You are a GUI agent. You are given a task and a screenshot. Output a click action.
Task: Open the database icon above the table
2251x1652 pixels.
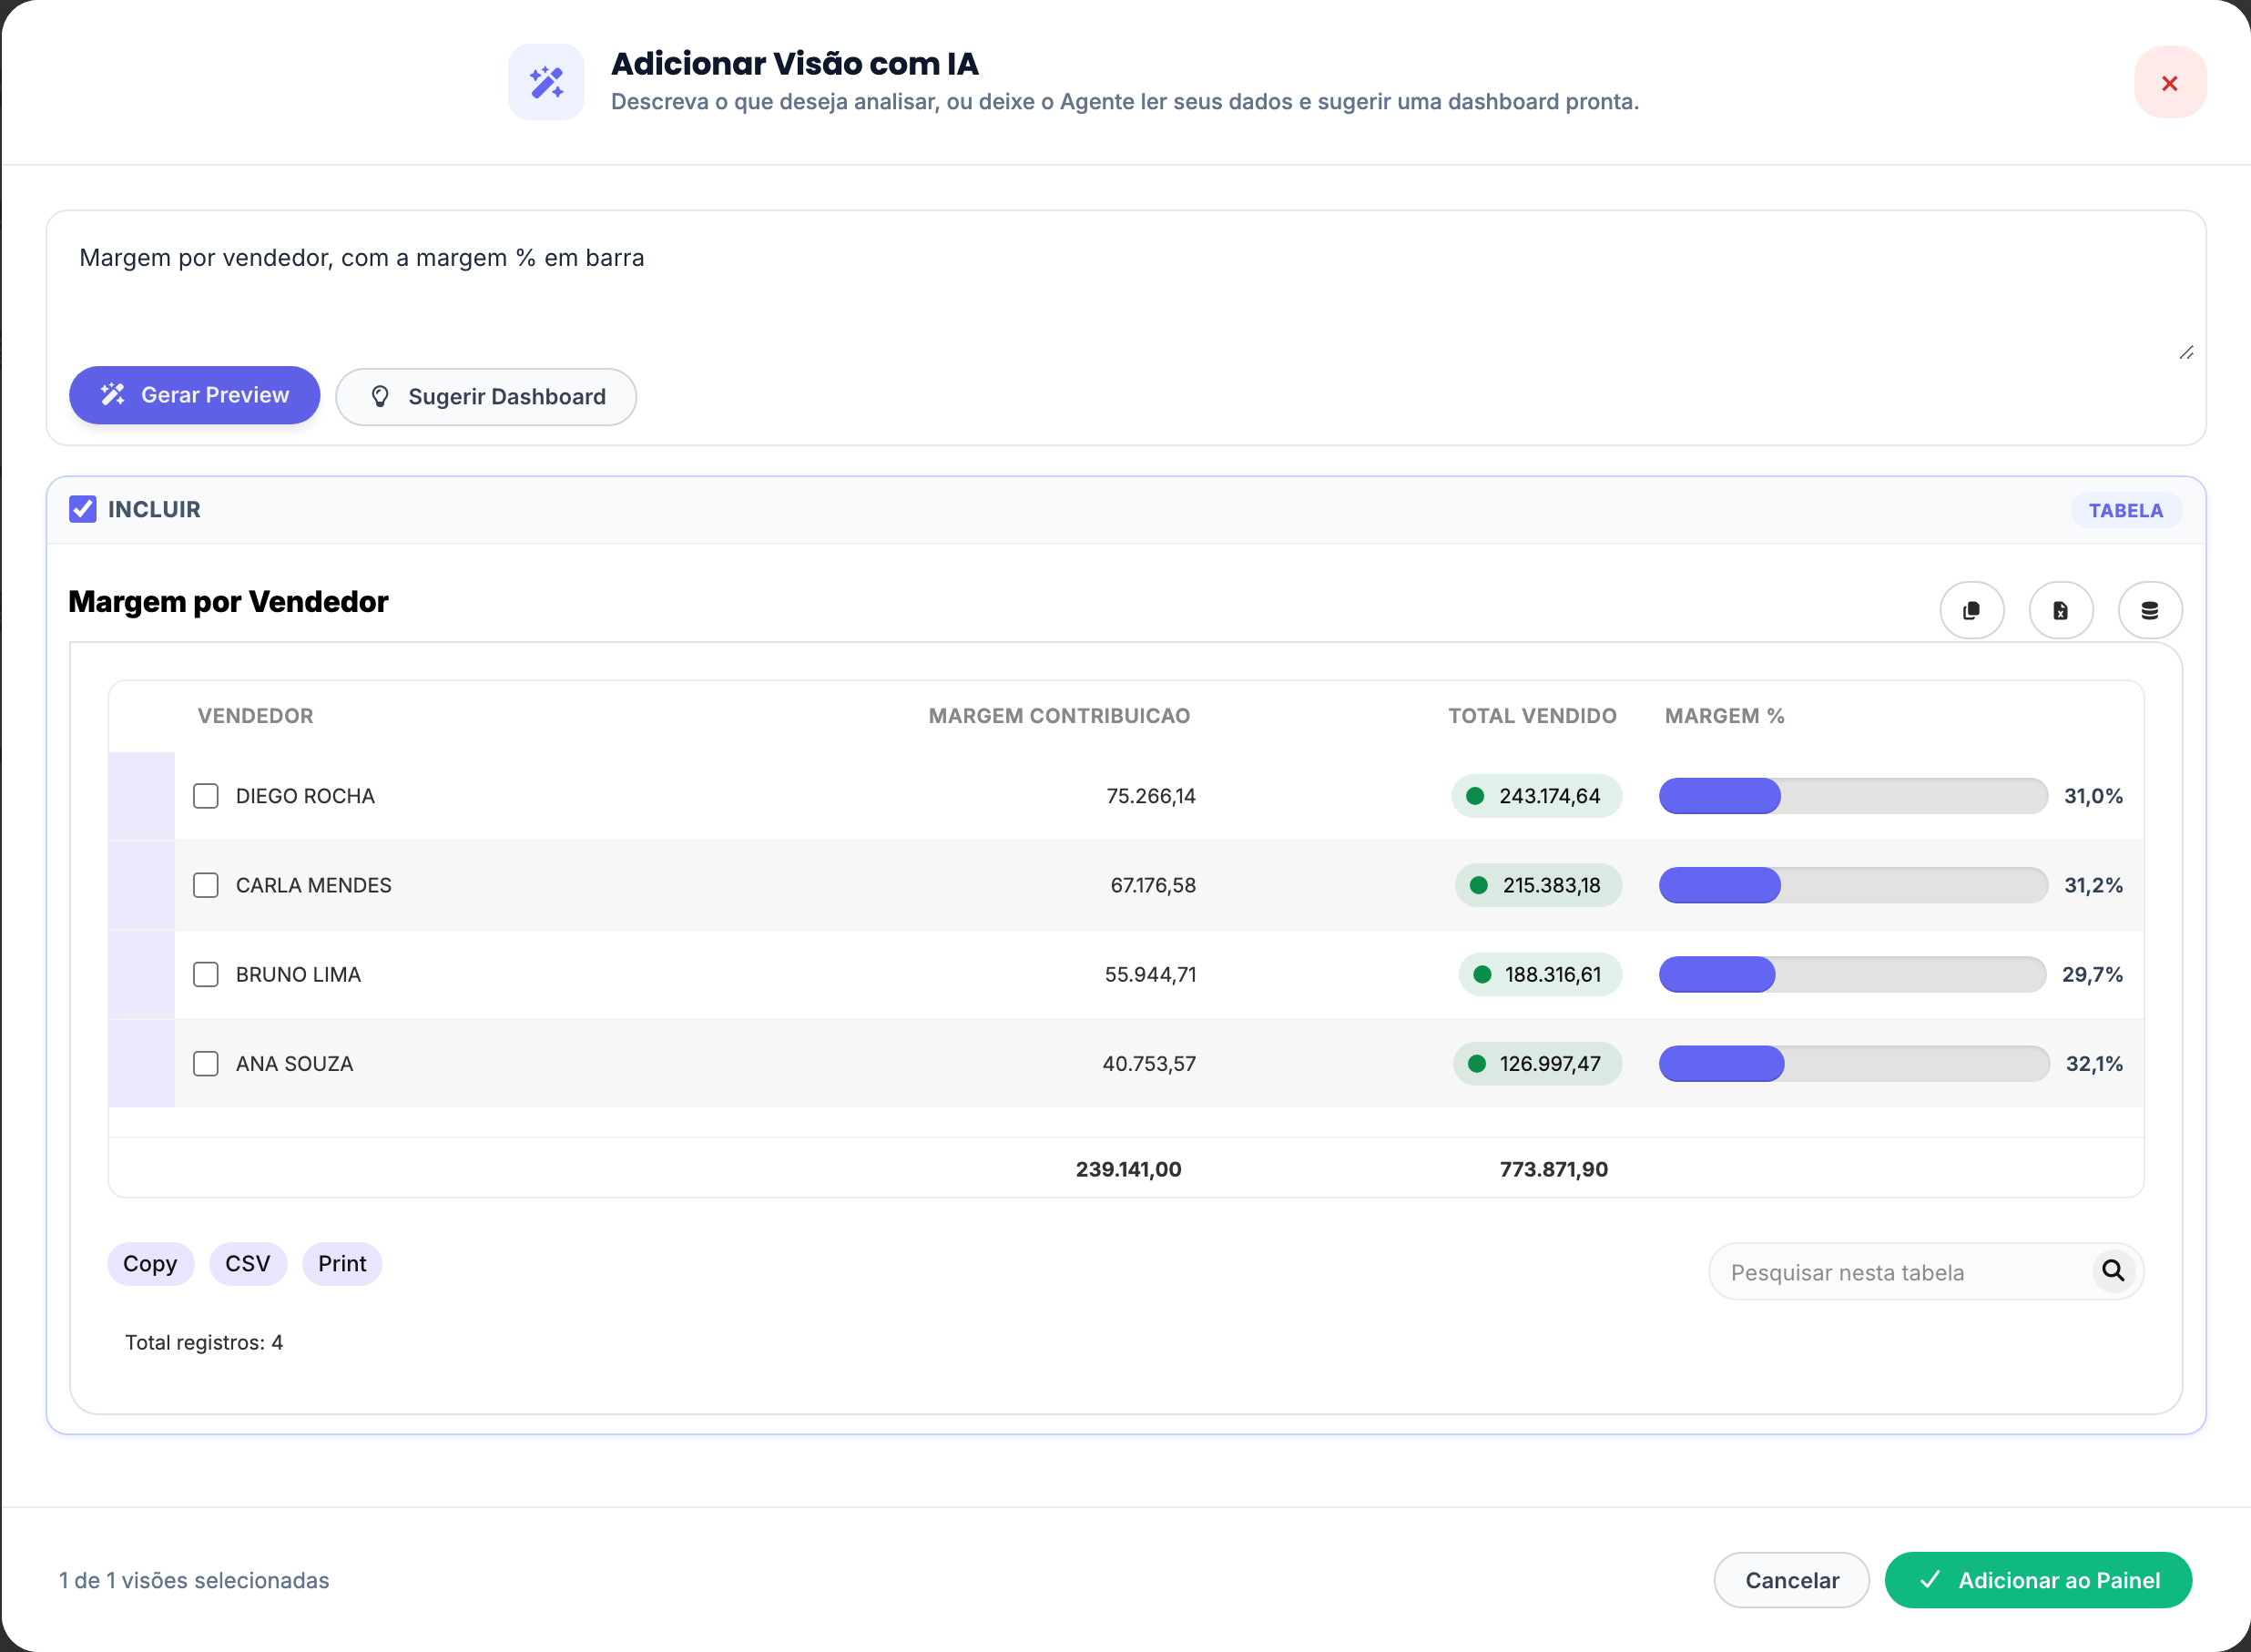click(x=2149, y=610)
